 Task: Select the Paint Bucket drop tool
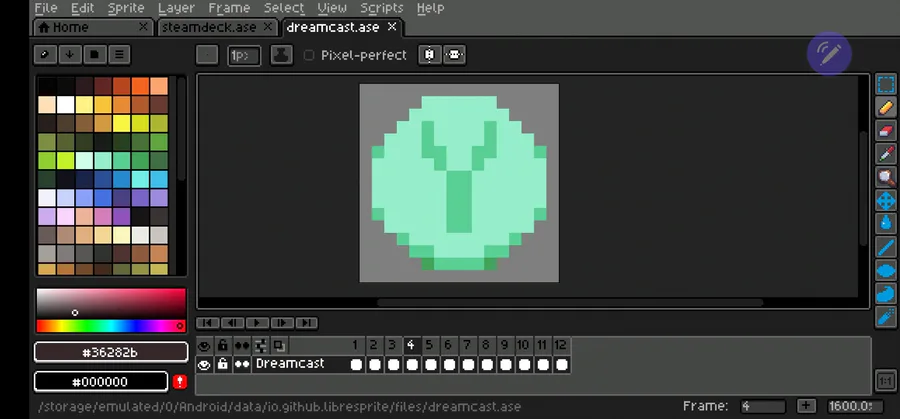tap(886, 224)
